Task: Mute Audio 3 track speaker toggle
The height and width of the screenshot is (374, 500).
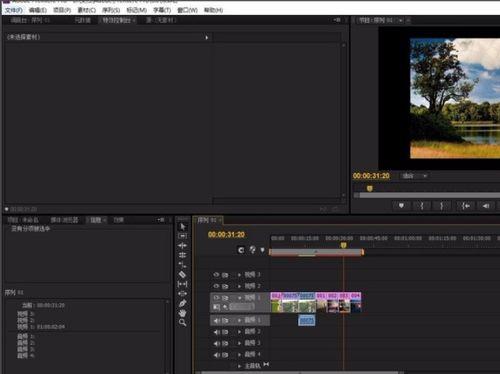Action: (217, 343)
